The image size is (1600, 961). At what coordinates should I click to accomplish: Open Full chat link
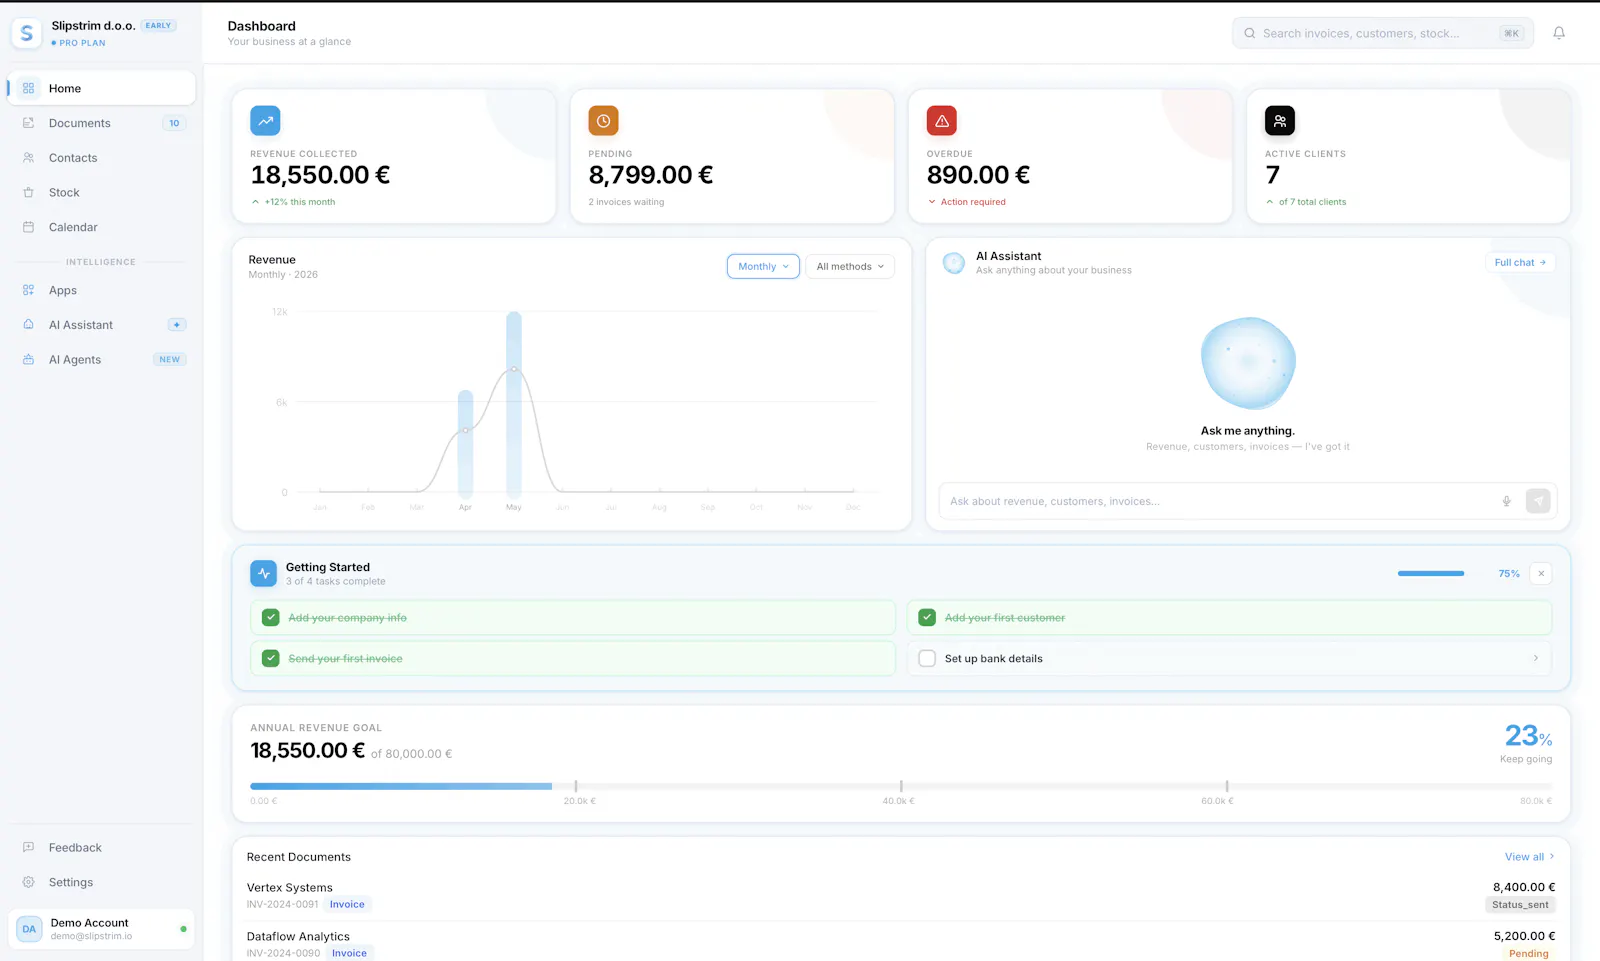click(x=1520, y=263)
